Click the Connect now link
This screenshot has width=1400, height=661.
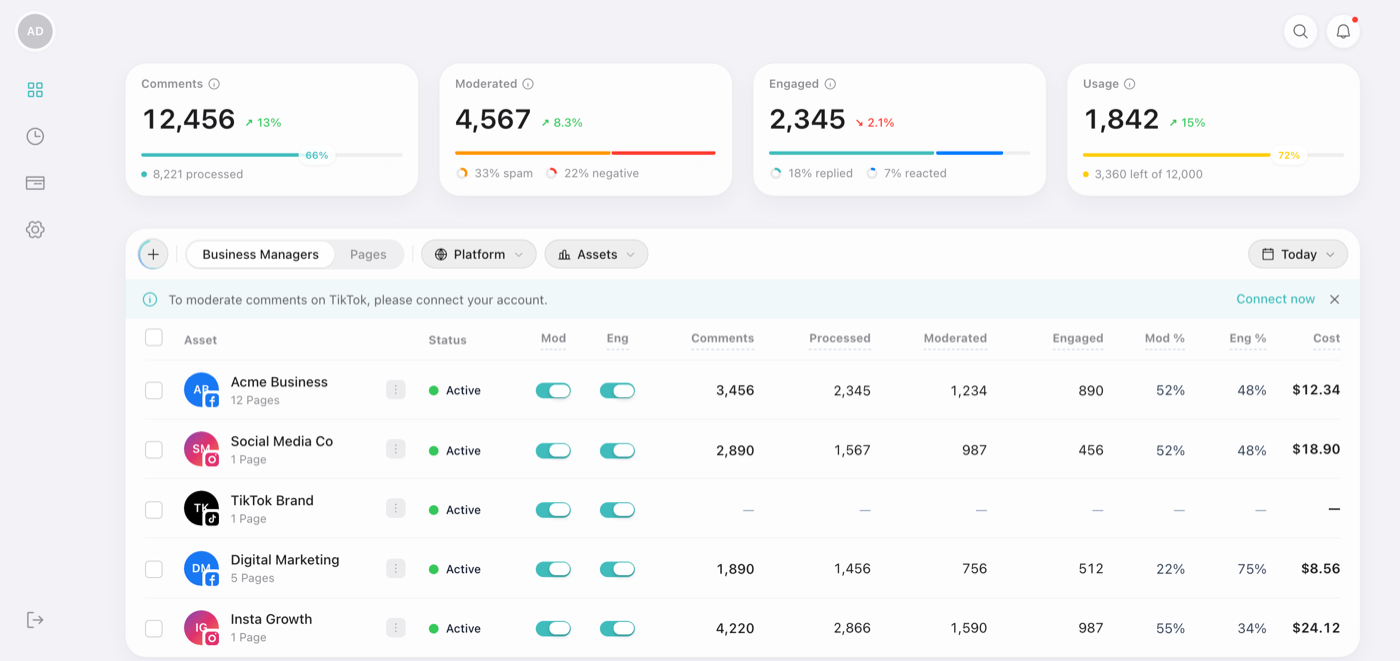tap(1275, 299)
